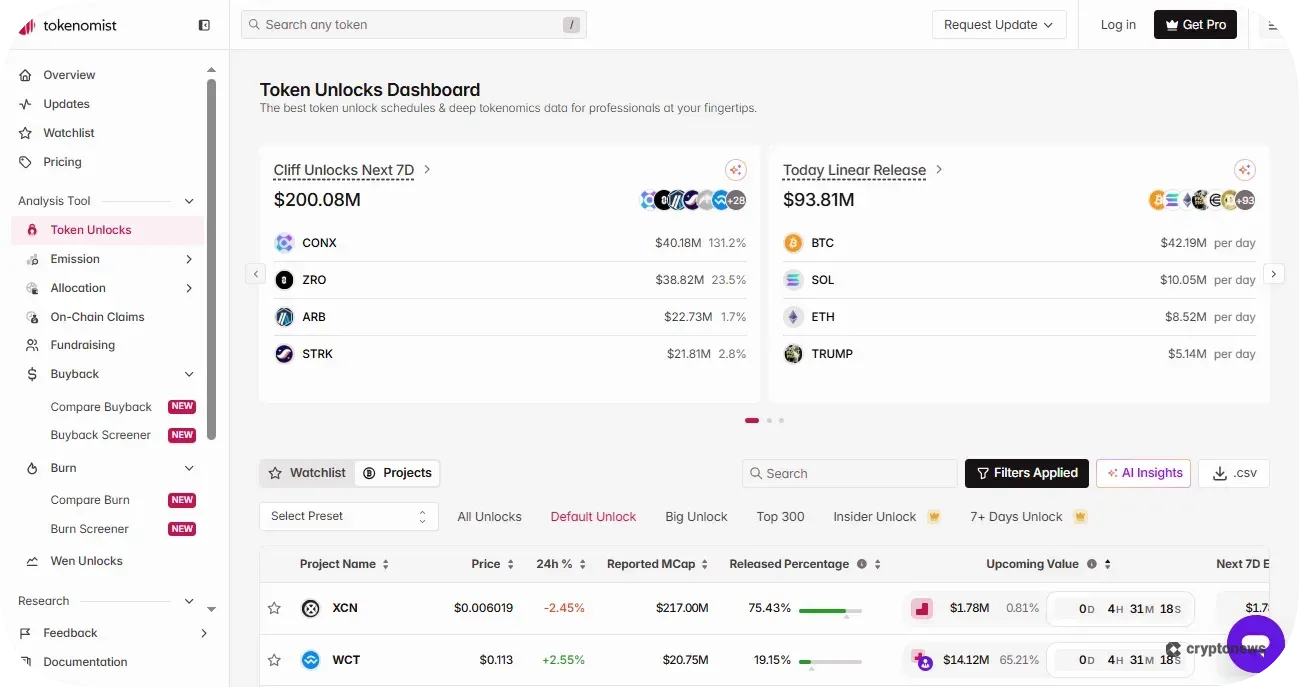Switch to the Projects tab
The height and width of the screenshot is (687, 1299).
397,472
